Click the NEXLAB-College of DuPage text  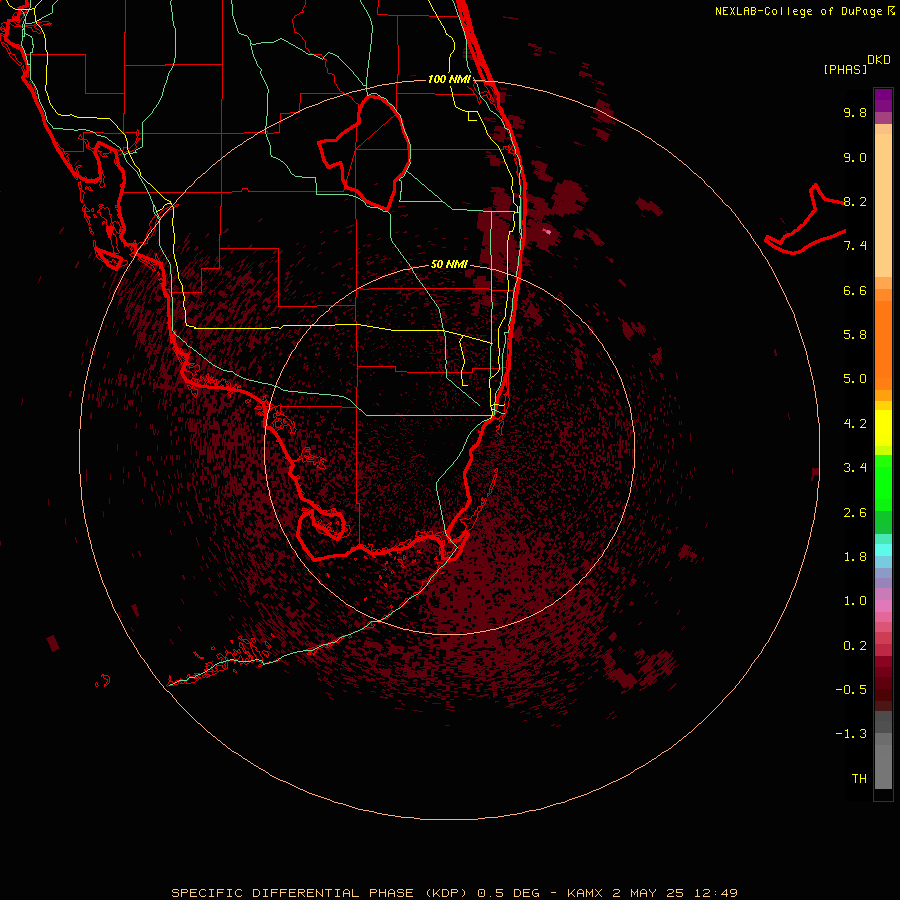(x=798, y=11)
